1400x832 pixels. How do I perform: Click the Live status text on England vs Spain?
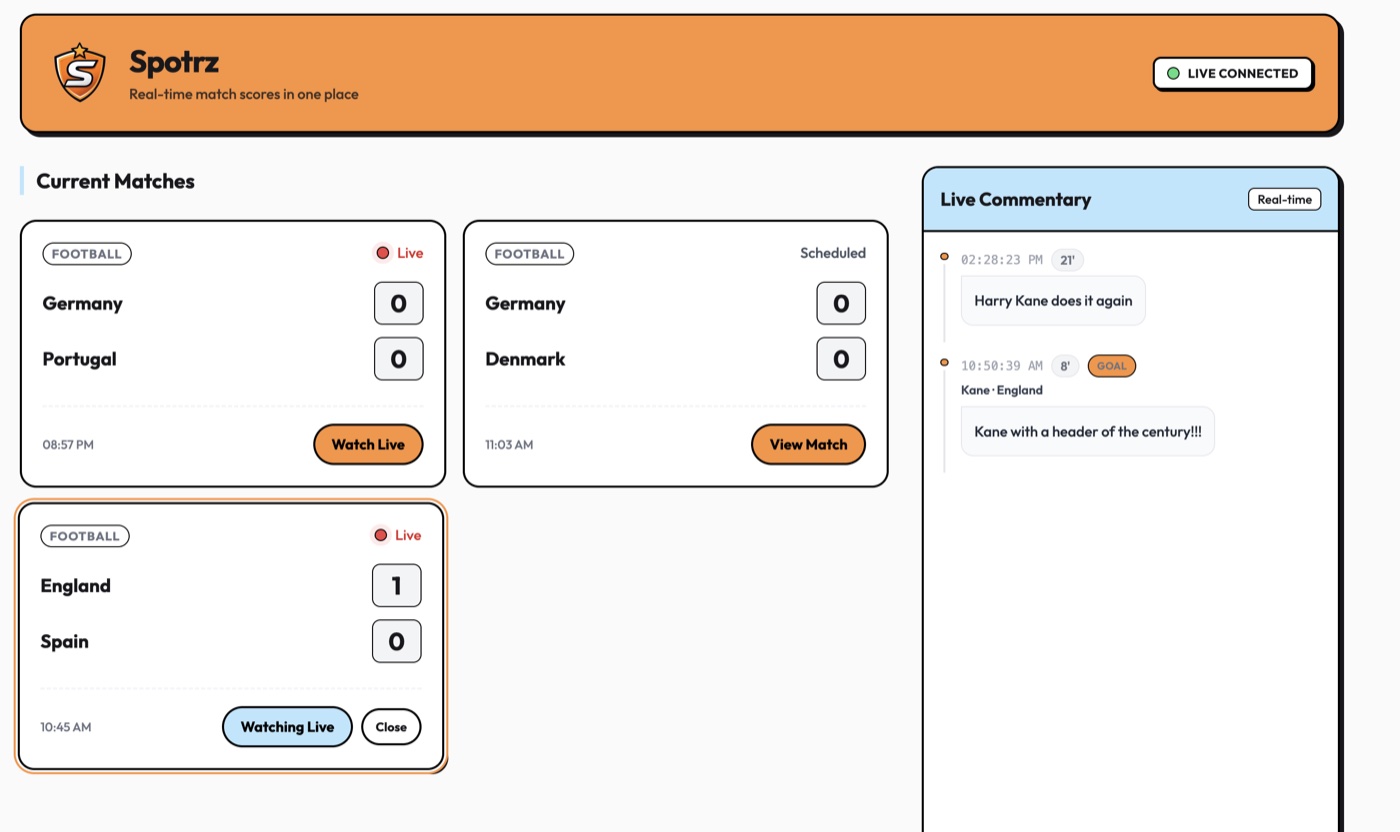coord(408,535)
